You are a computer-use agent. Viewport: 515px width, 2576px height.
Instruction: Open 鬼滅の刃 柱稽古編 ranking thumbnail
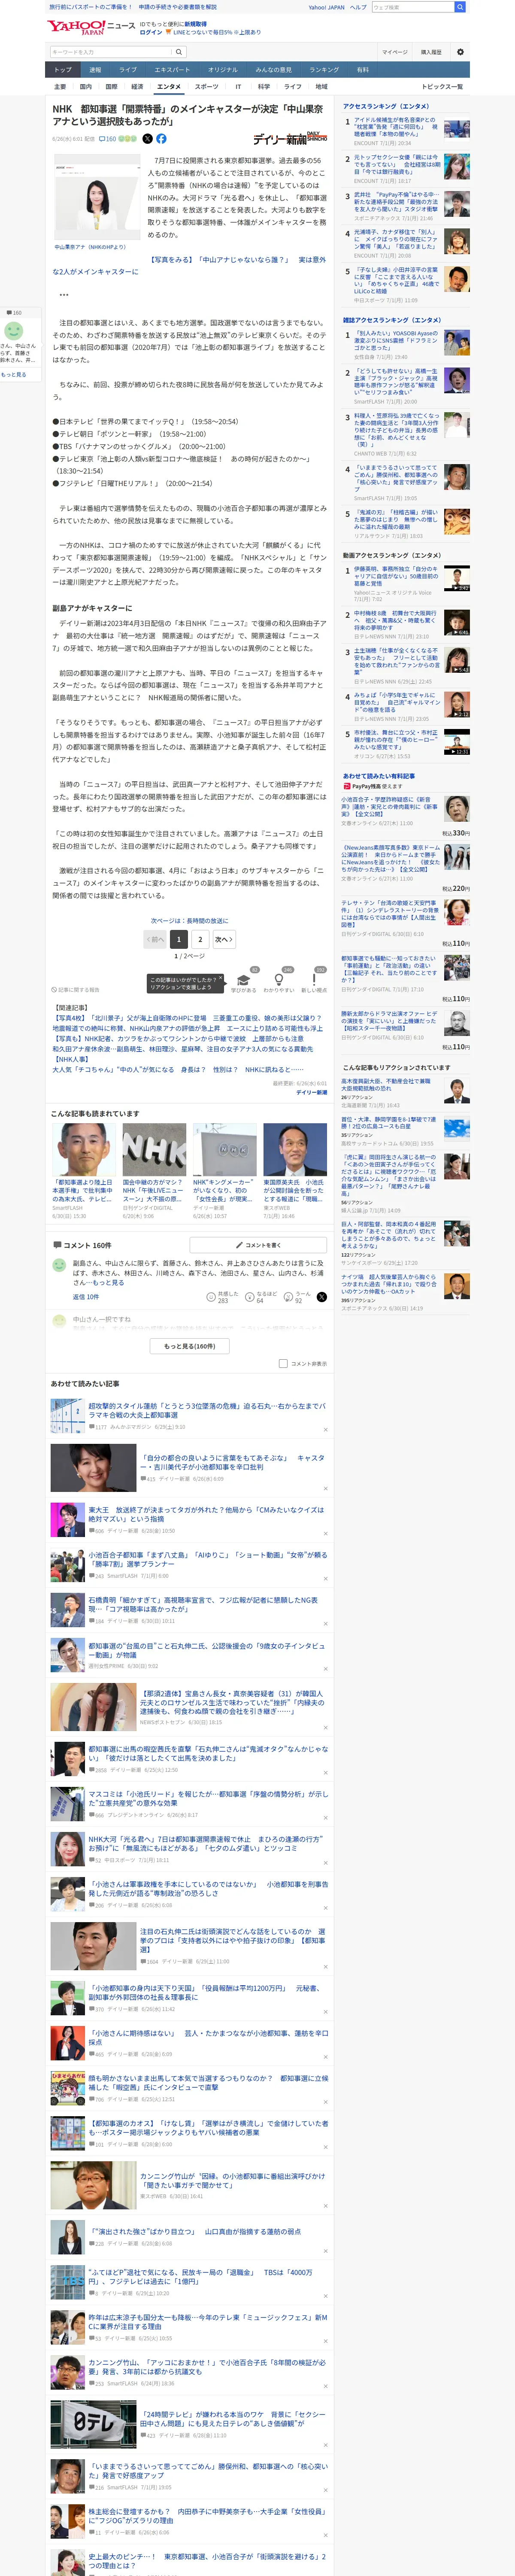(x=457, y=522)
